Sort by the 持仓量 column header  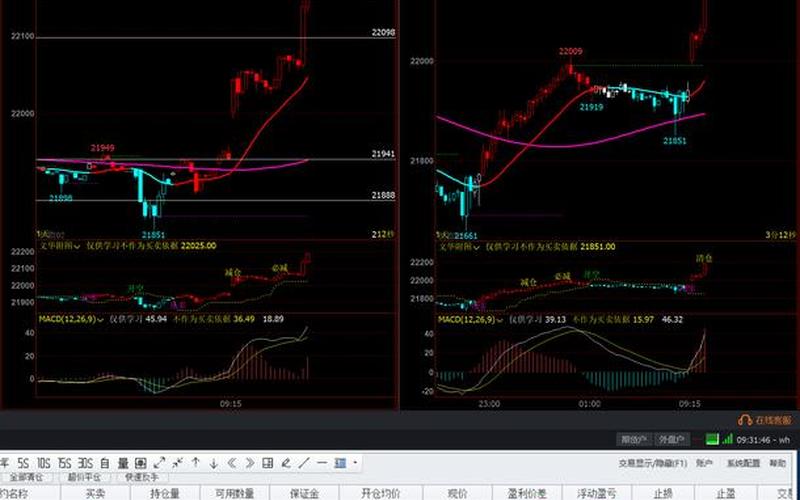[x=164, y=493]
